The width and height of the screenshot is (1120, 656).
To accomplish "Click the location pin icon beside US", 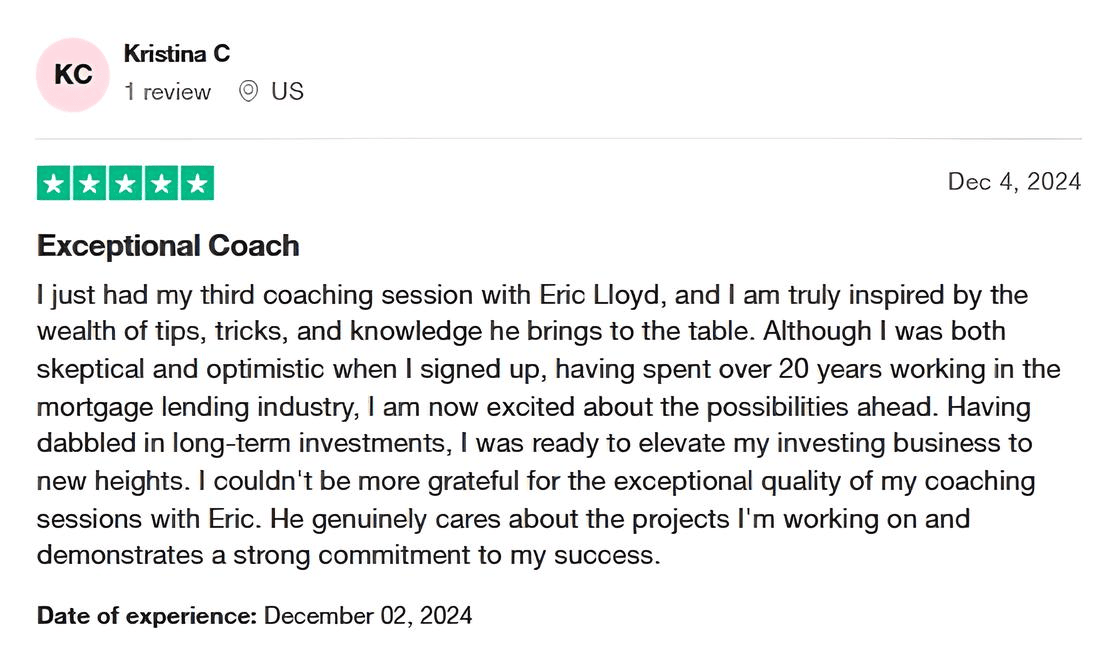I will coord(249,91).
